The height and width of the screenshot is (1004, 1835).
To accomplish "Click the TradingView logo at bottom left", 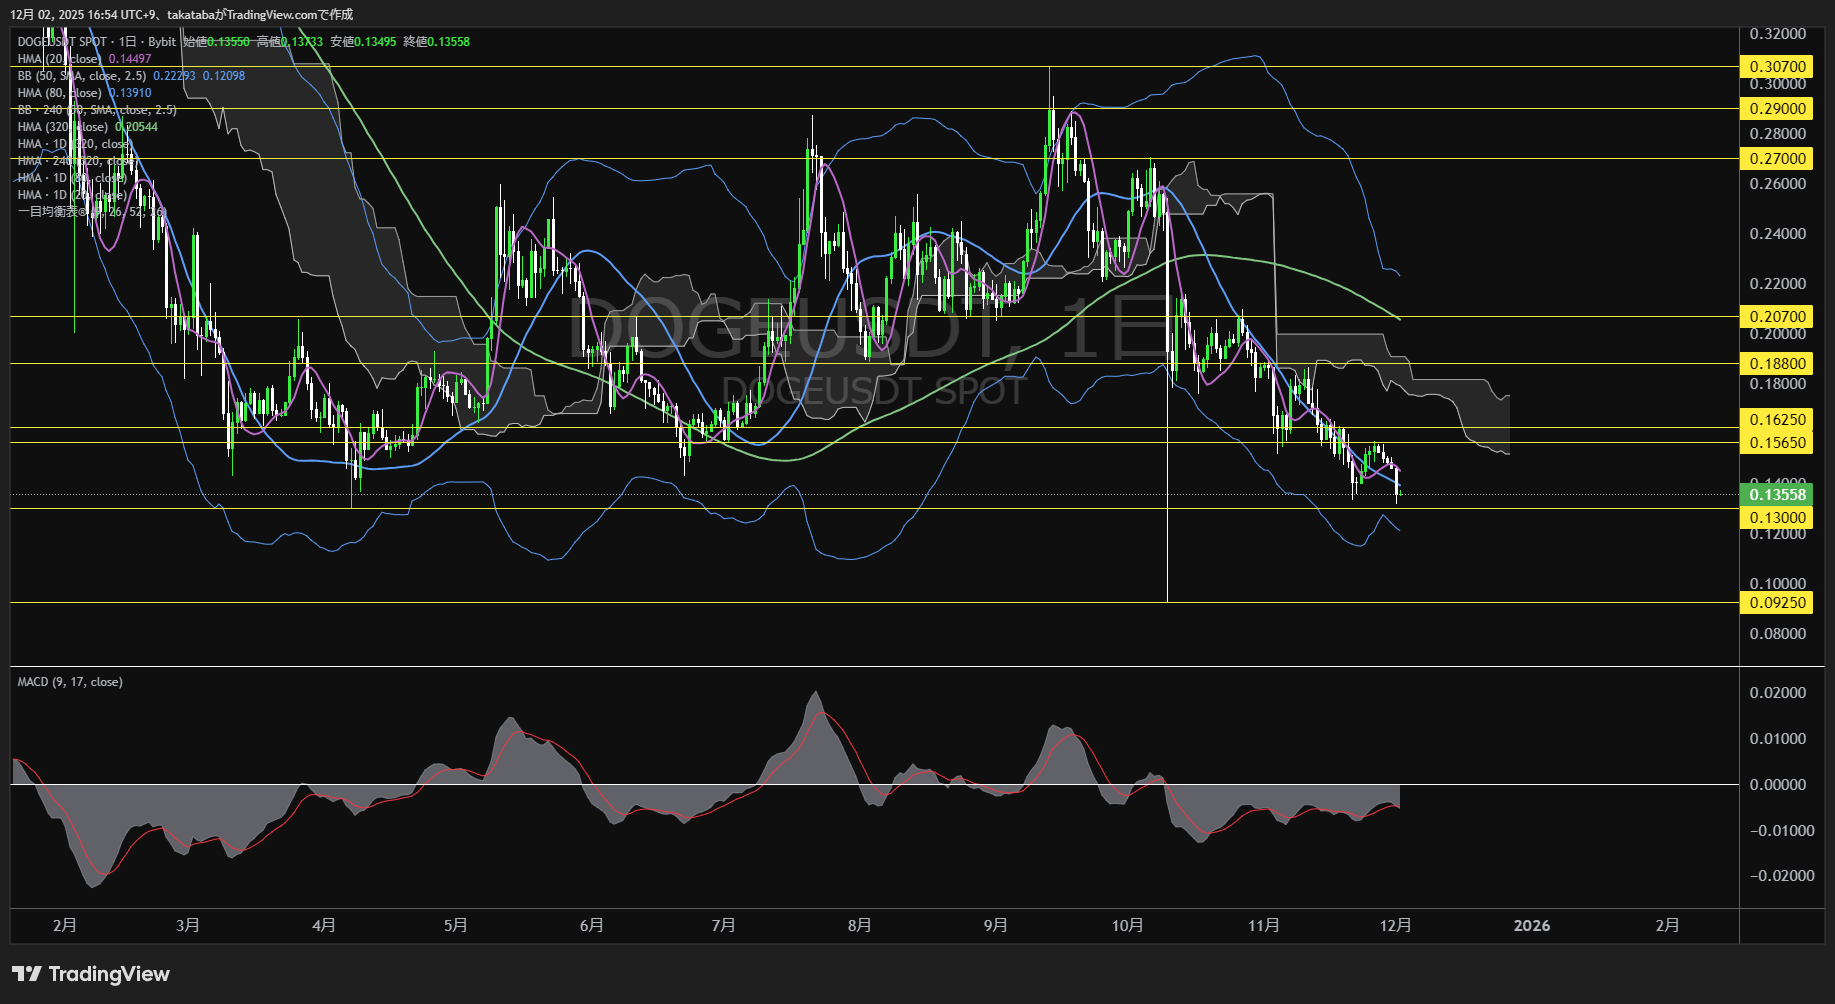I will coord(90,974).
